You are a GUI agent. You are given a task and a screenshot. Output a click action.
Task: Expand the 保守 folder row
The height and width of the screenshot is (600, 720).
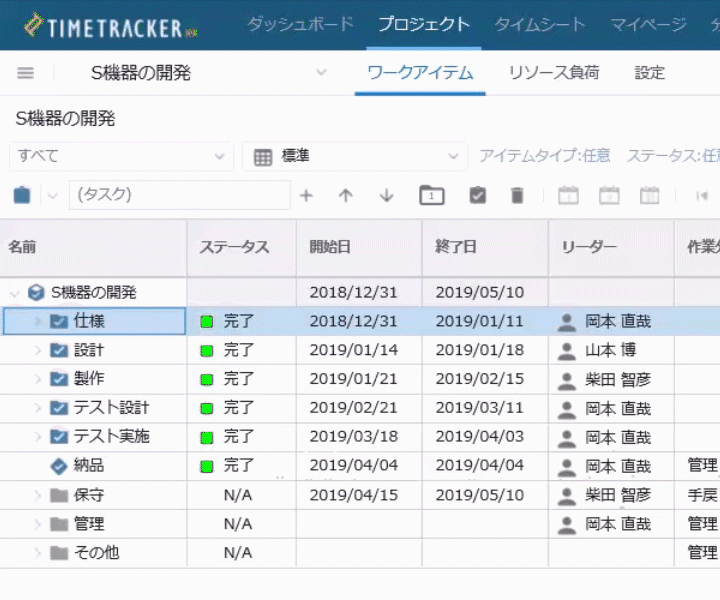tap(38, 495)
